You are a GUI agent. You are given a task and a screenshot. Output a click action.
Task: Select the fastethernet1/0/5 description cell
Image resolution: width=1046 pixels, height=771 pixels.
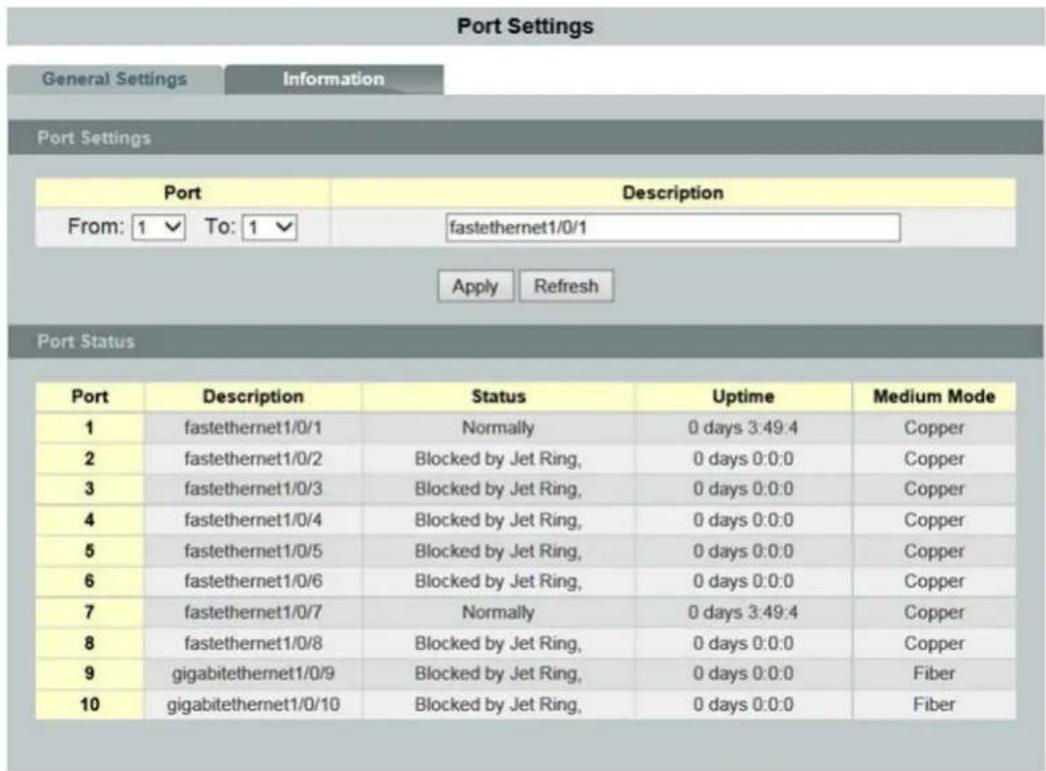click(253, 551)
